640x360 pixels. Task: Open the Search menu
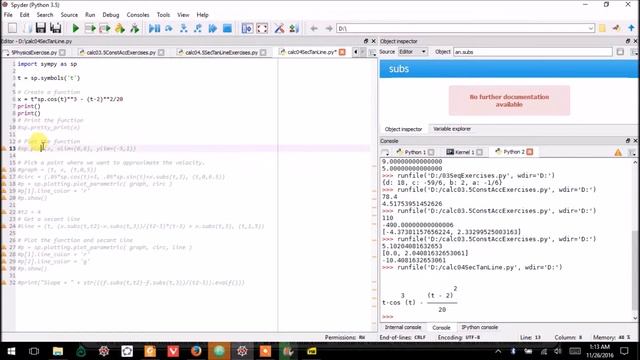pyautogui.click(x=45, y=15)
